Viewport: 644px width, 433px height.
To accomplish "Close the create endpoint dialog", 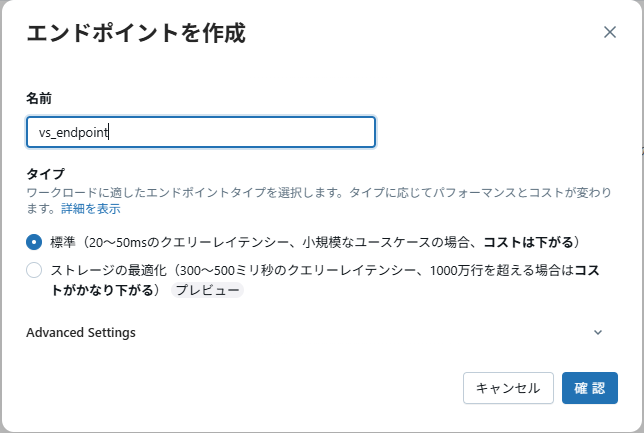I will tap(610, 32).
